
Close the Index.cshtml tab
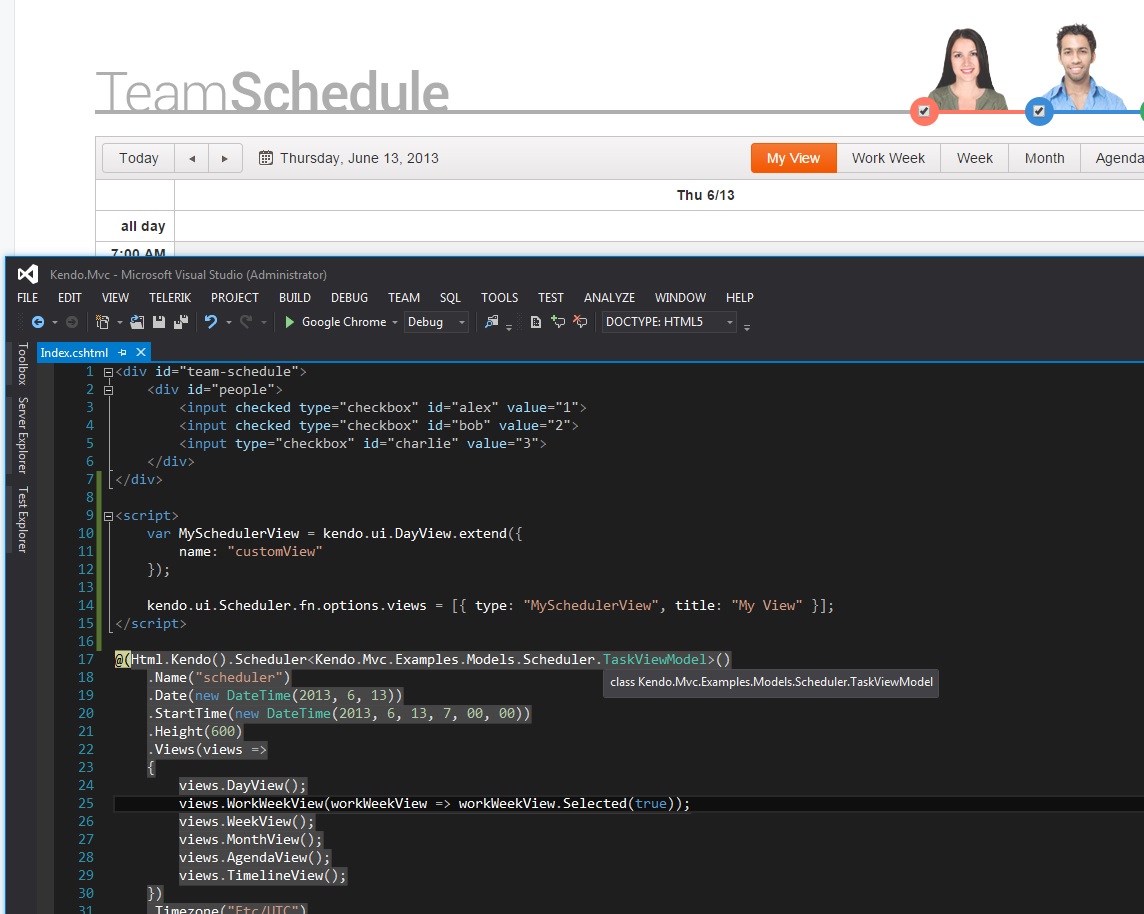click(141, 352)
